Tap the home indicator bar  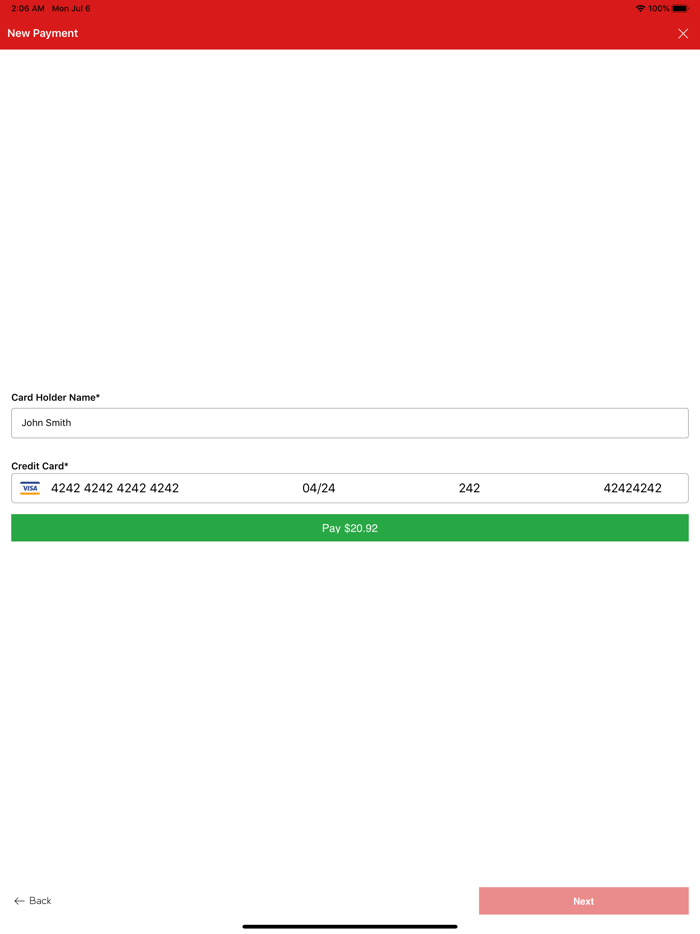tap(350, 926)
